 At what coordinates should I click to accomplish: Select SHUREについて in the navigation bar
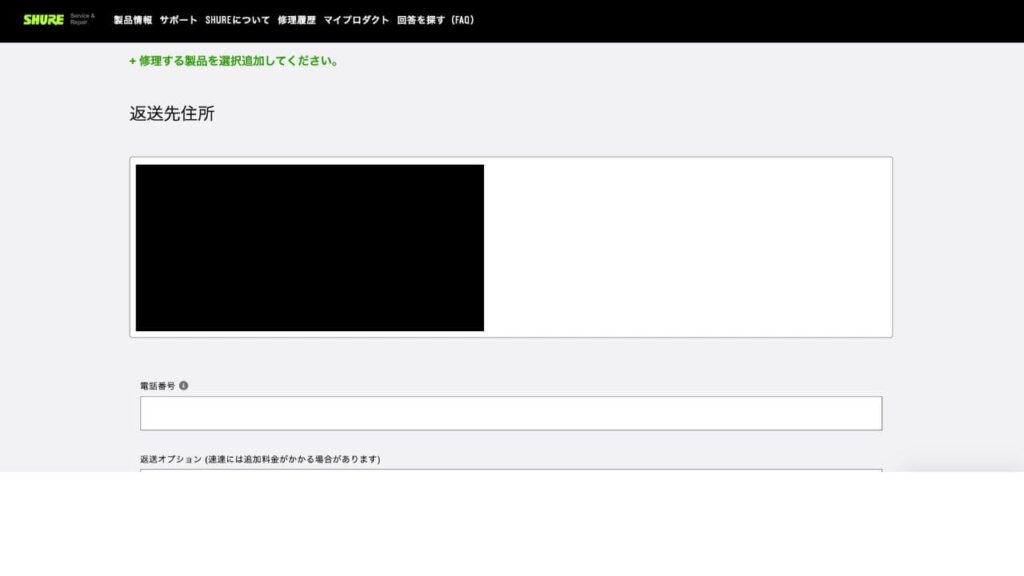click(x=237, y=20)
